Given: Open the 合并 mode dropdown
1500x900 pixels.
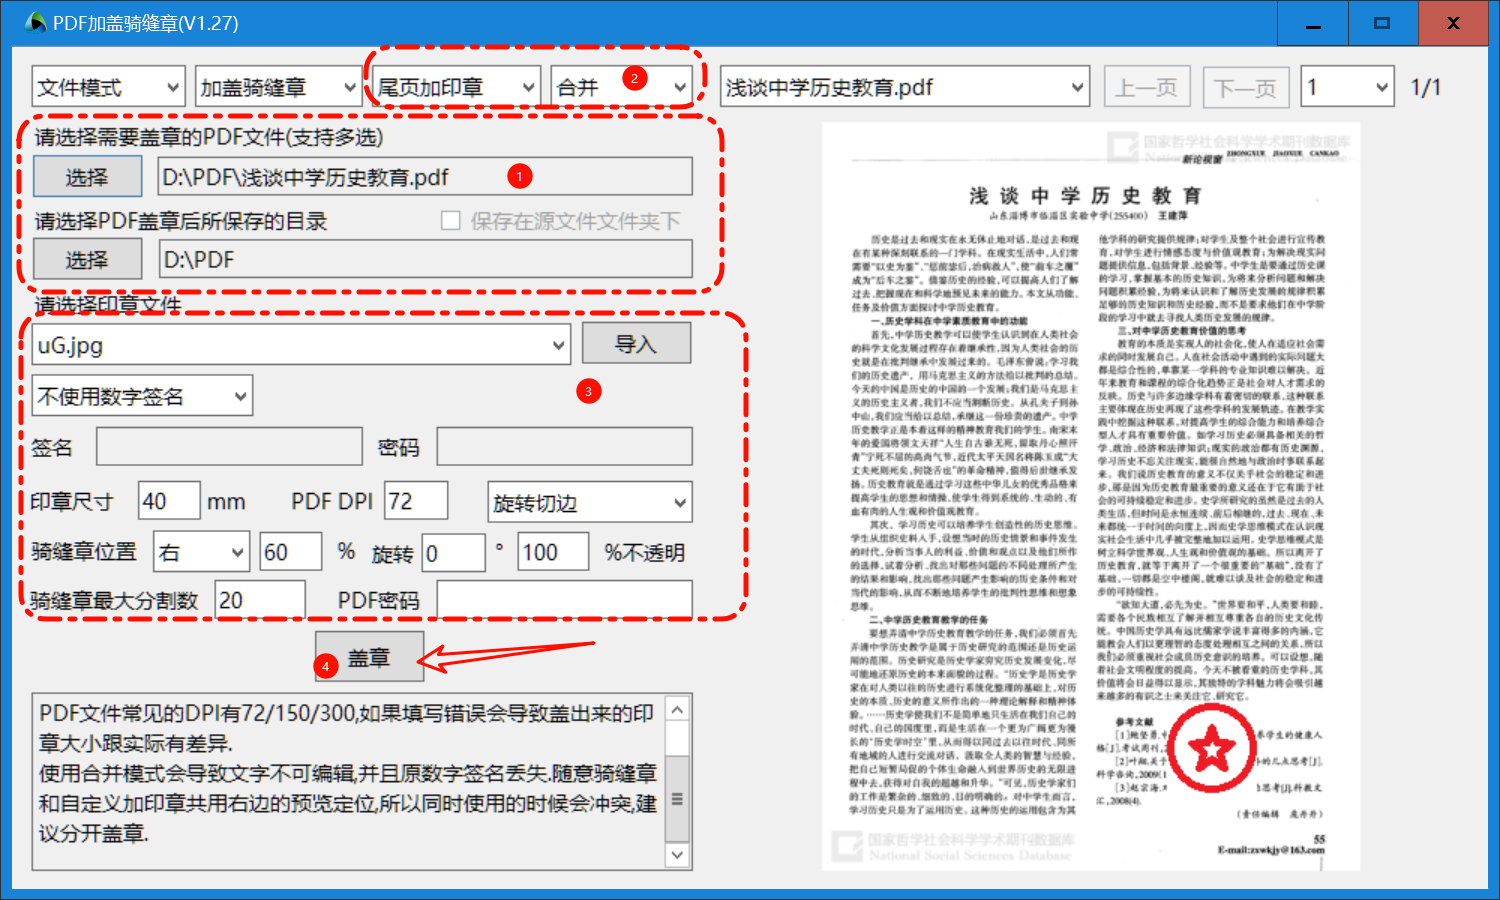Looking at the screenshot, I should click(x=621, y=88).
